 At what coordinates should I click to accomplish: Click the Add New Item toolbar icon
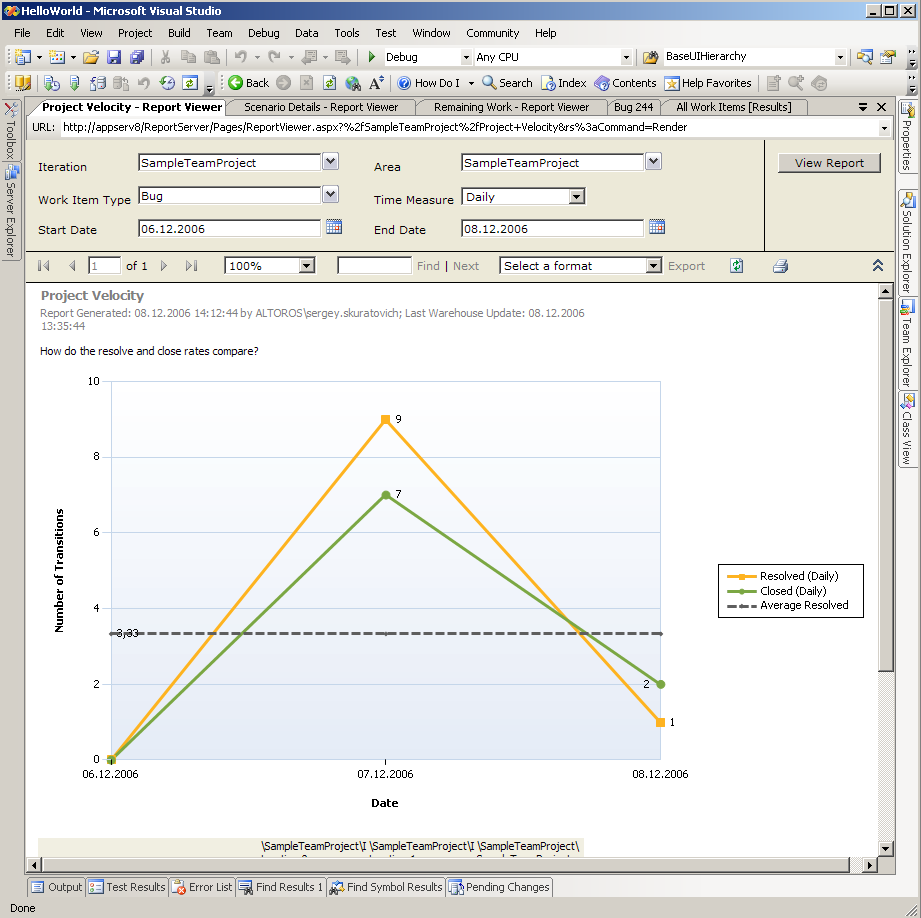pos(57,57)
